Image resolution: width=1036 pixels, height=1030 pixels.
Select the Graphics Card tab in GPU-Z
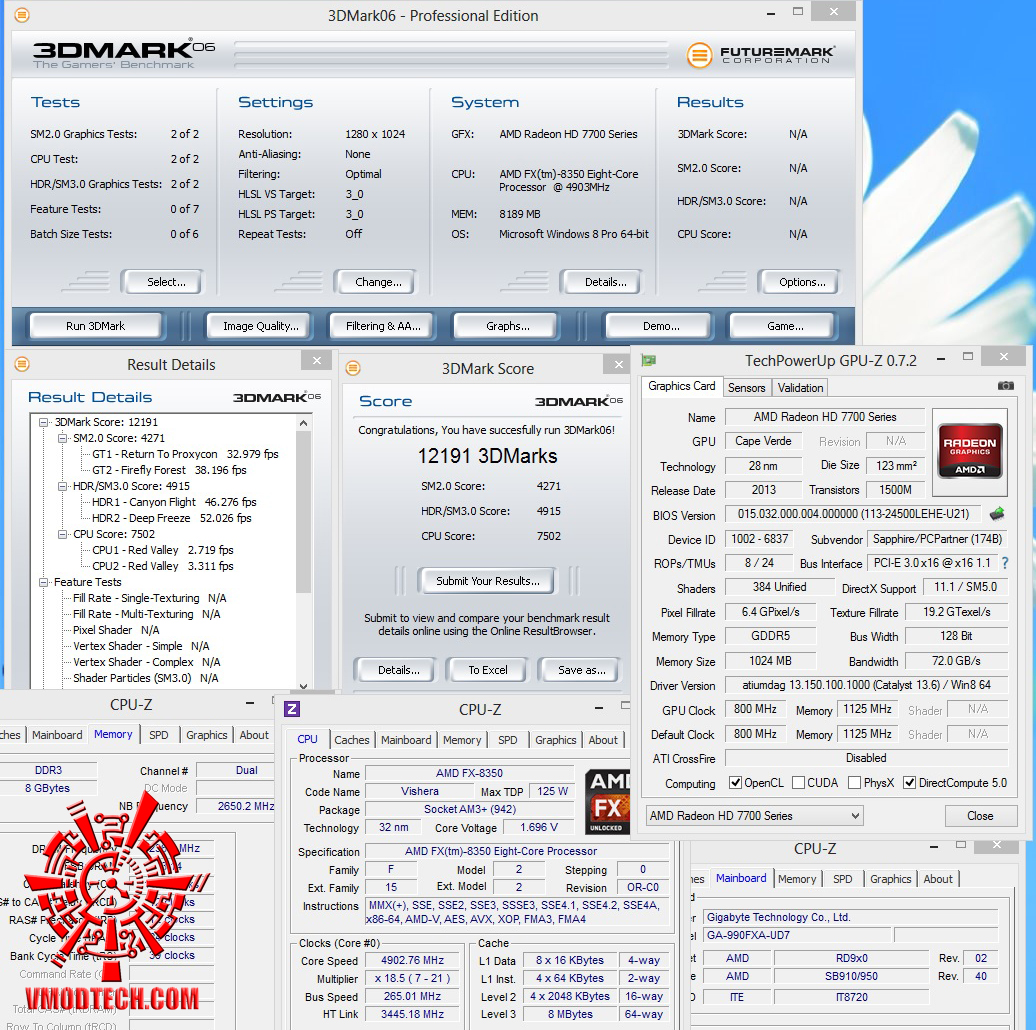click(x=681, y=386)
